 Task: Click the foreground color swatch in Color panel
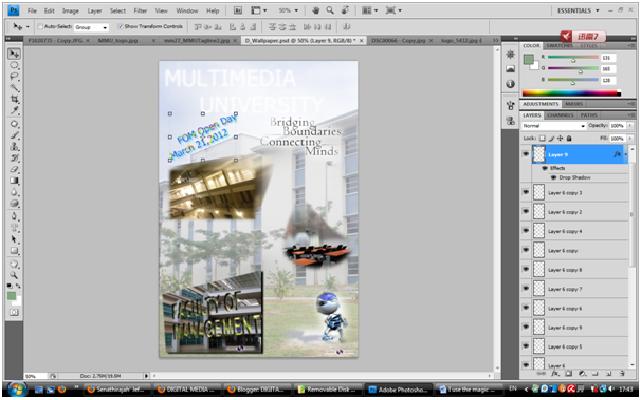pos(529,60)
